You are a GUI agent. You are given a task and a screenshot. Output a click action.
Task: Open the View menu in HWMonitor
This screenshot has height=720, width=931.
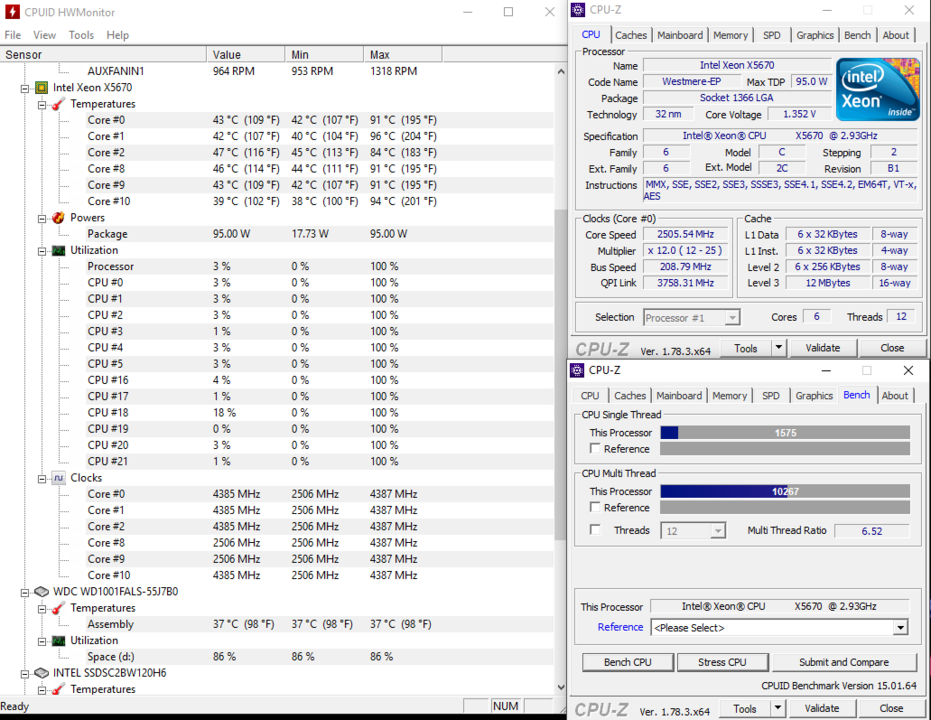pos(45,35)
